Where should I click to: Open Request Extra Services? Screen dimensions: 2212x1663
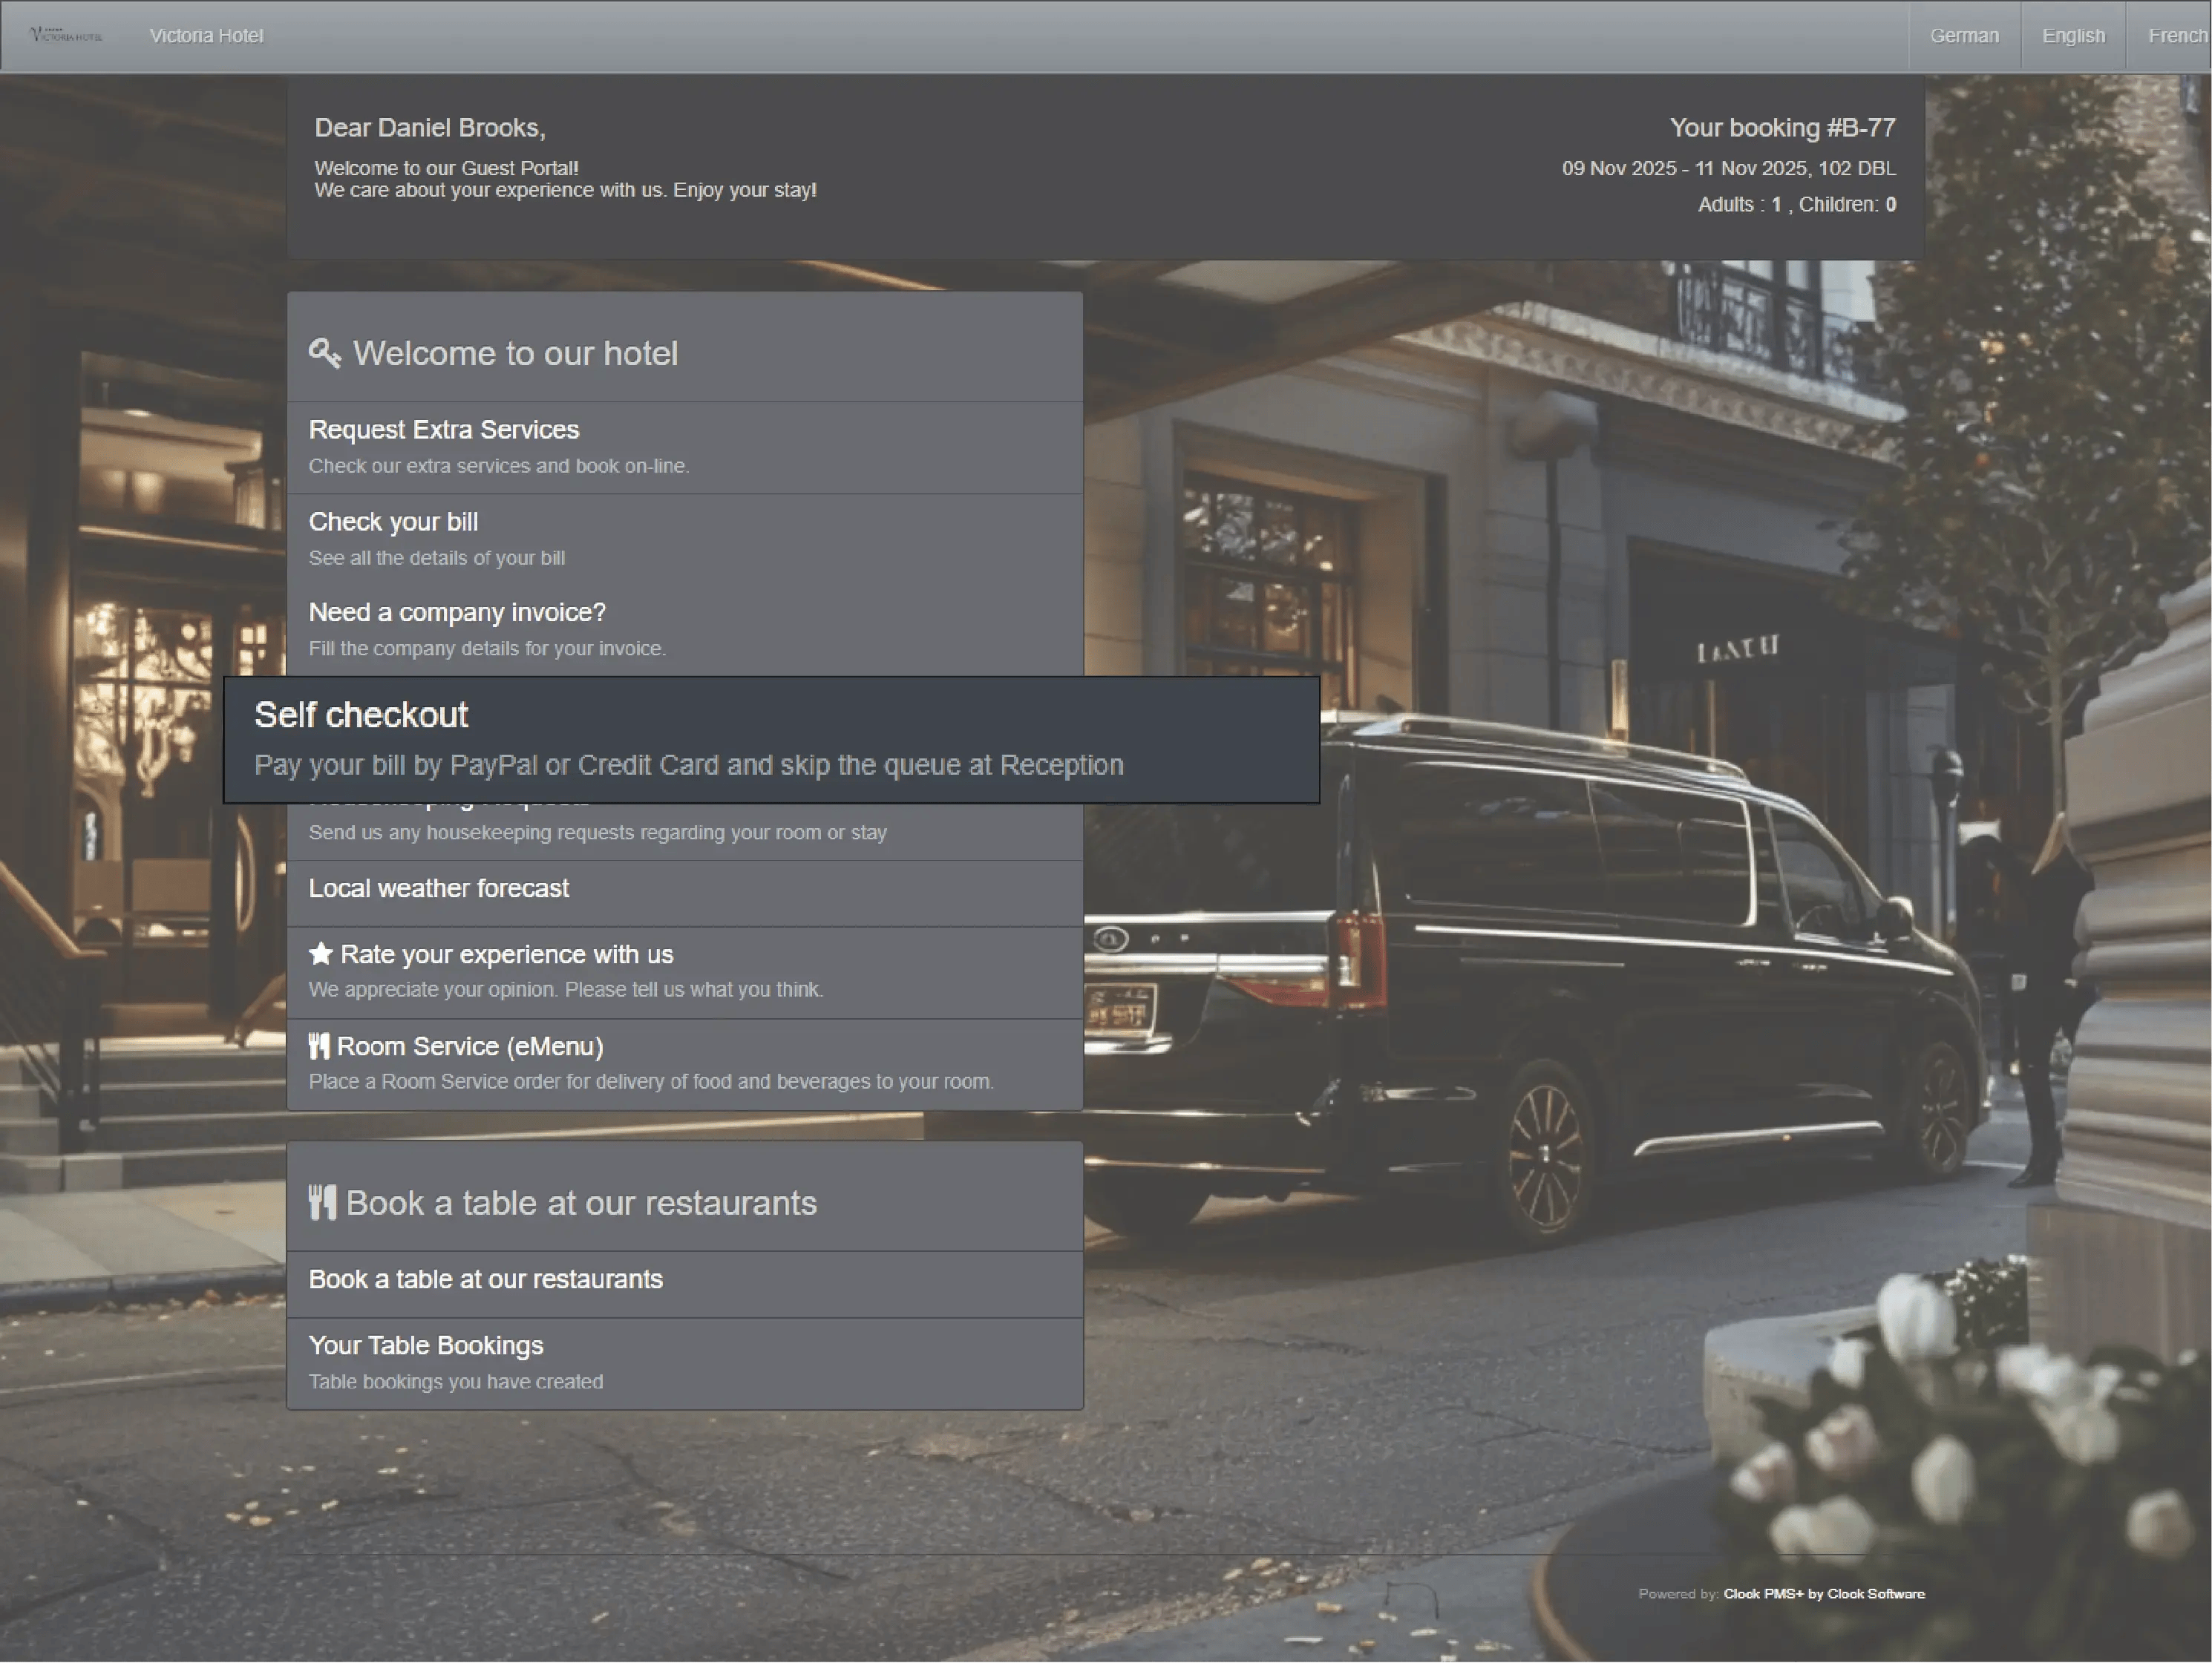coord(443,430)
